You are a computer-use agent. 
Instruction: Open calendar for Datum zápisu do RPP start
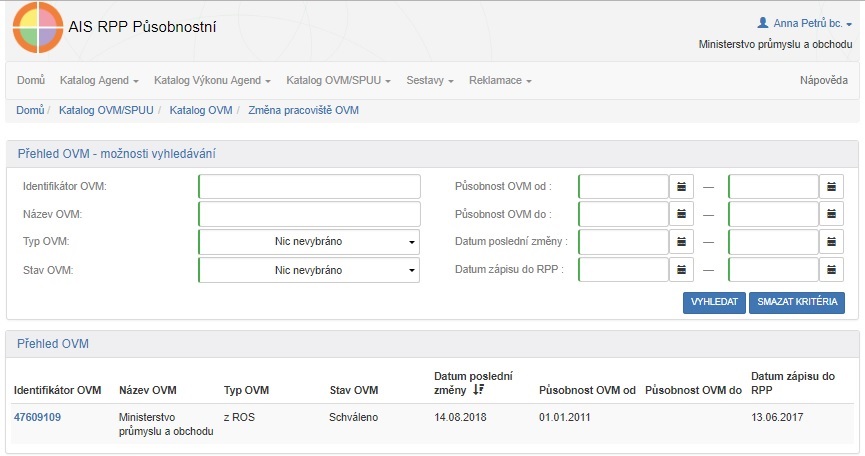point(682,270)
